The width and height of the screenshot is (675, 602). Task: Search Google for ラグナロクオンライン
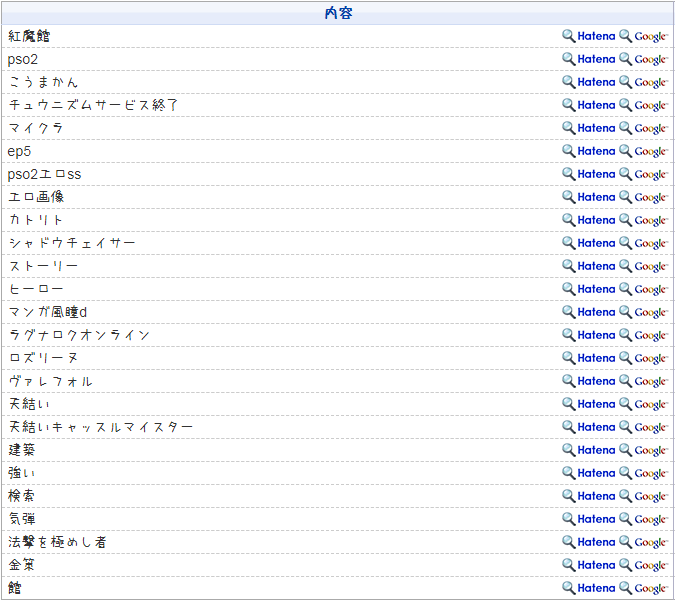coord(643,335)
